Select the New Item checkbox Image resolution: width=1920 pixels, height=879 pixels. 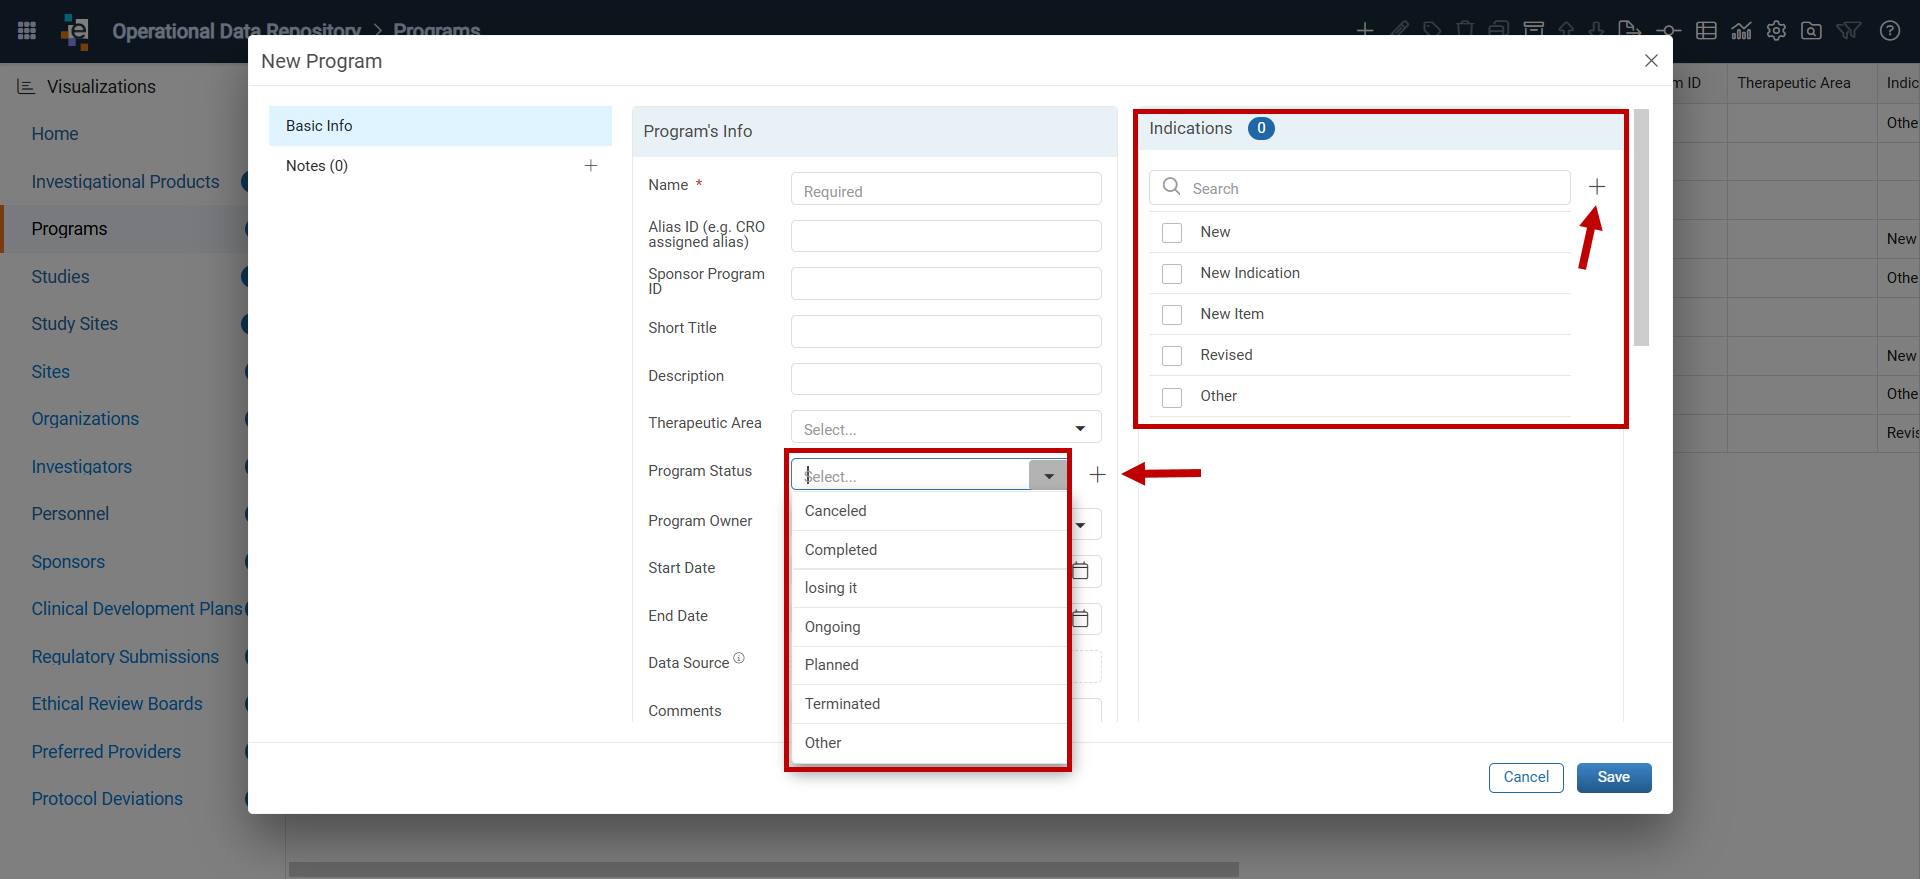coord(1172,315)
